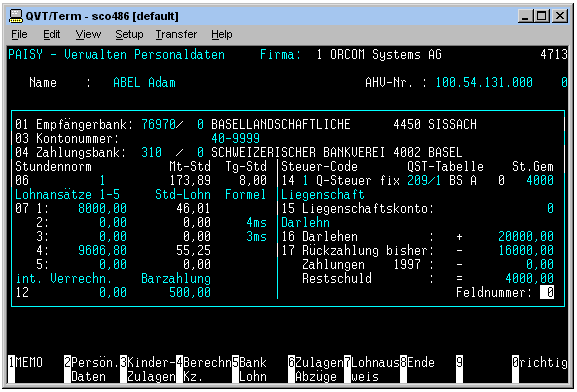This screenshot has height=392, width=577.
Task: Select function key 2 Persön. Daten
Action: pyautogui.click(x=92, y=369)
